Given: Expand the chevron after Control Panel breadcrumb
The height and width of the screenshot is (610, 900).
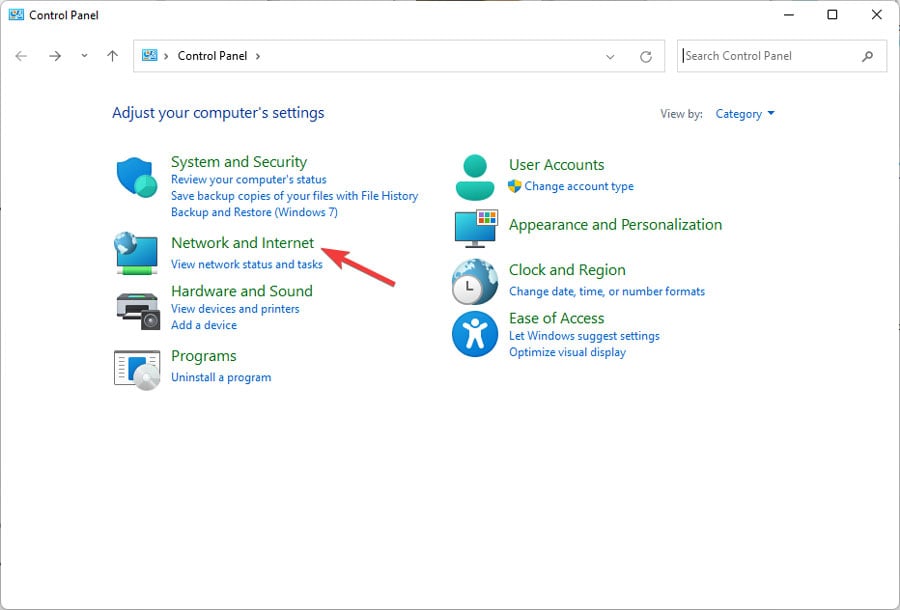Looking at the screenshot, I should (258, 56).
